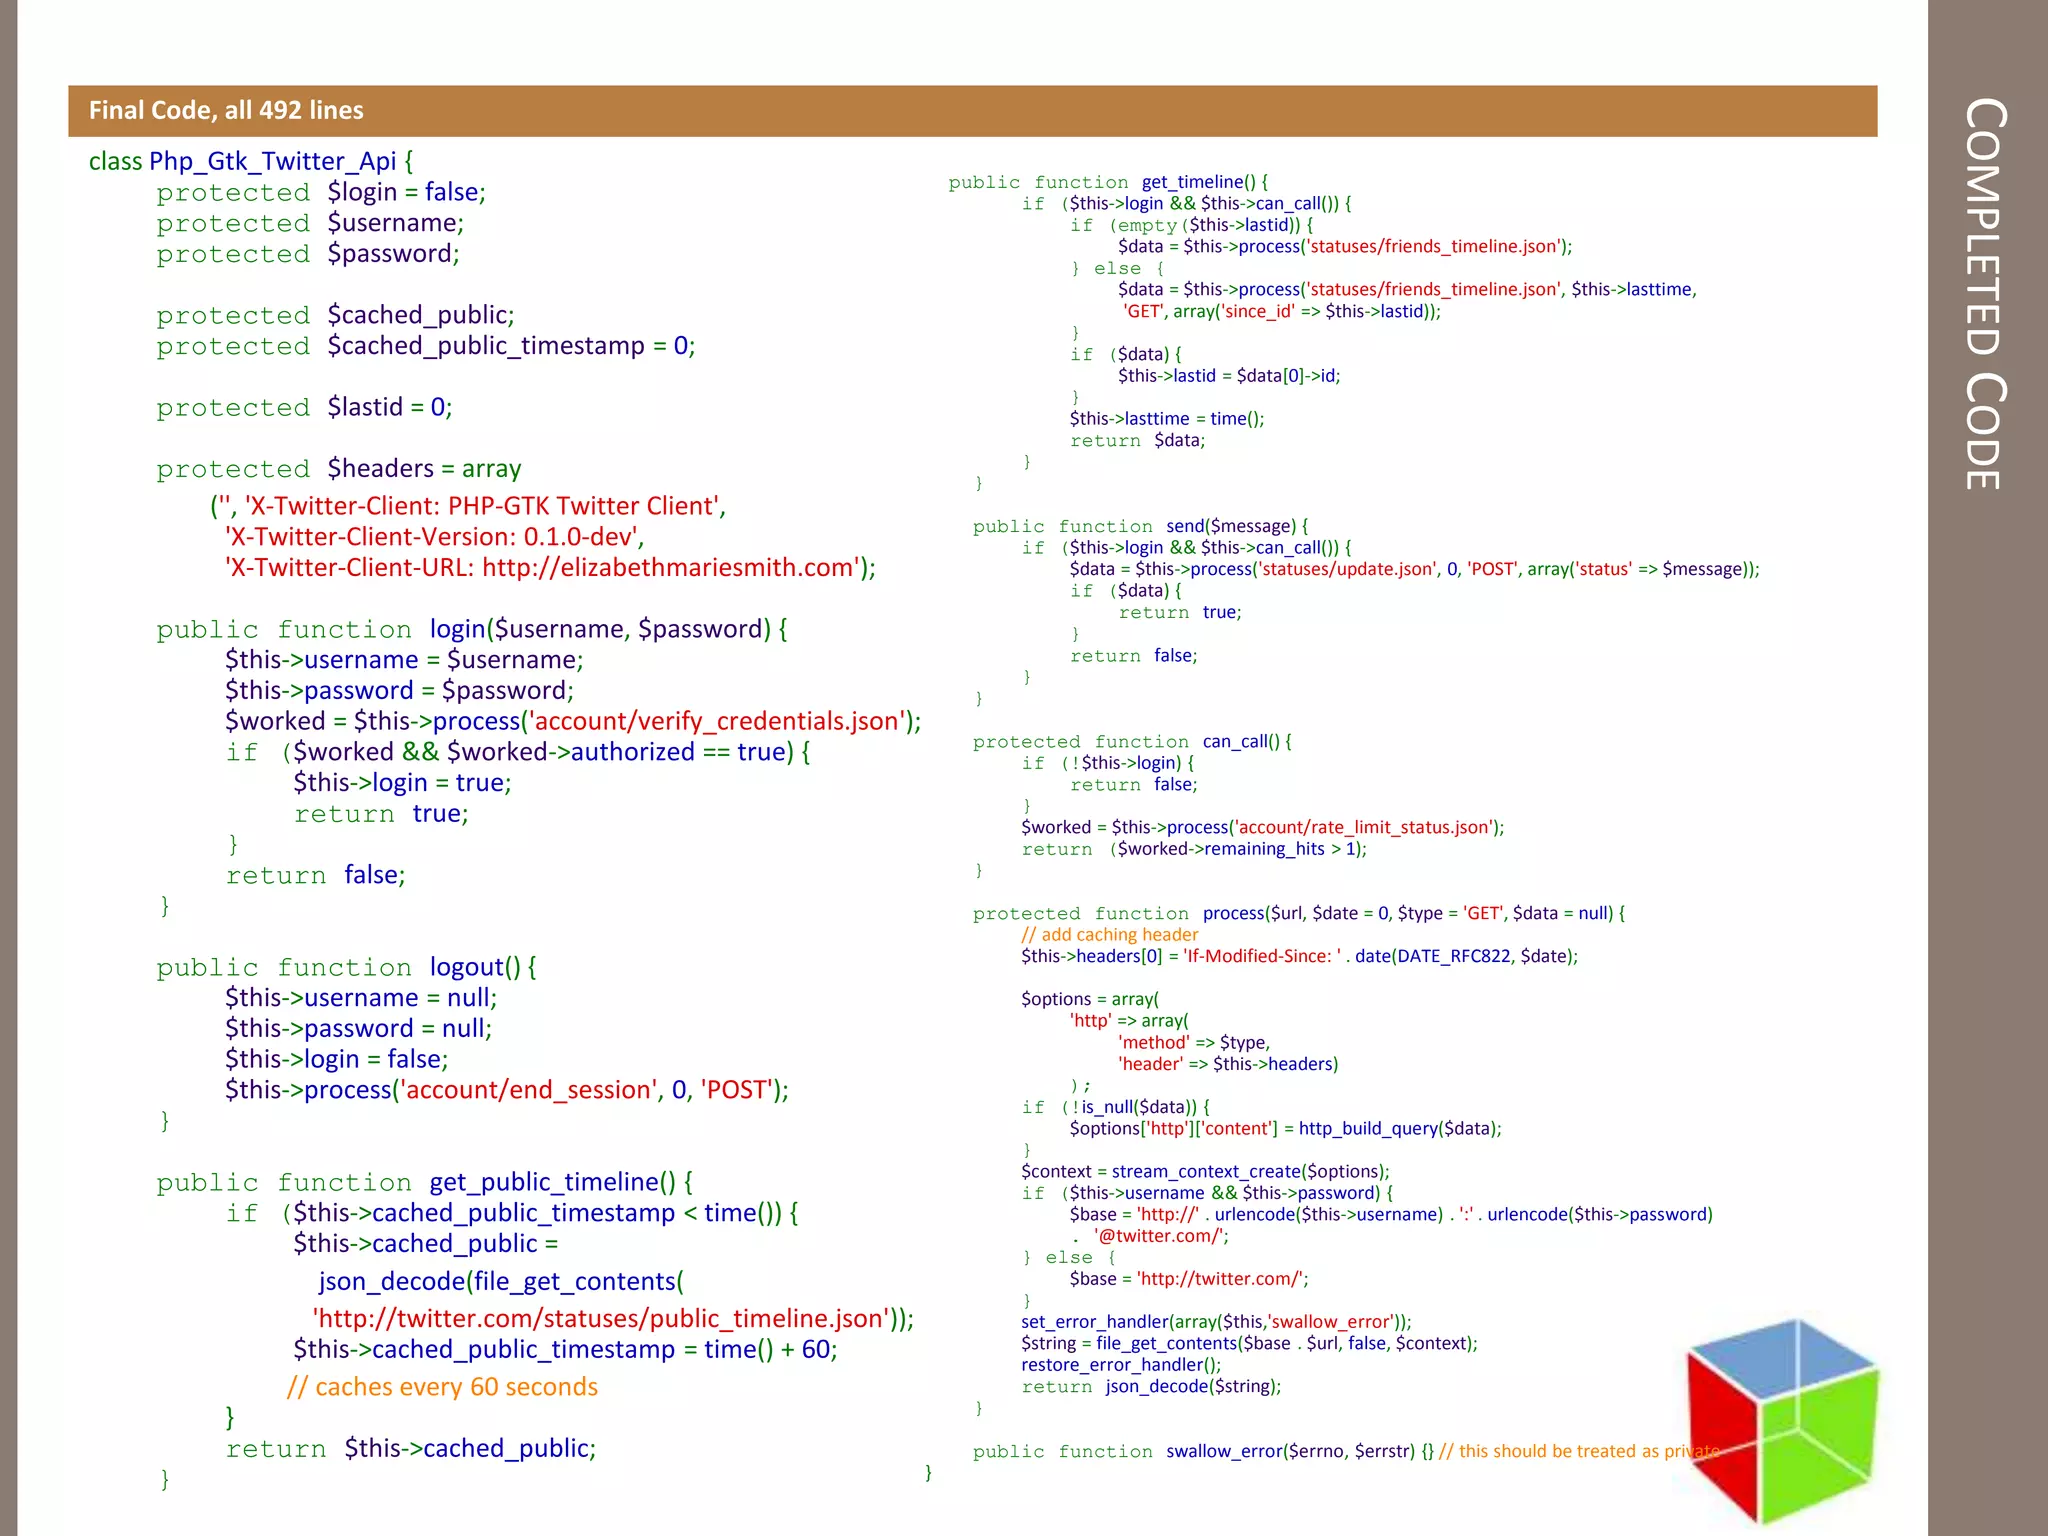Click the 'json_decode(file_get_contents(' line
Screen dimensions: 2048x1536
coord(501,1282)
